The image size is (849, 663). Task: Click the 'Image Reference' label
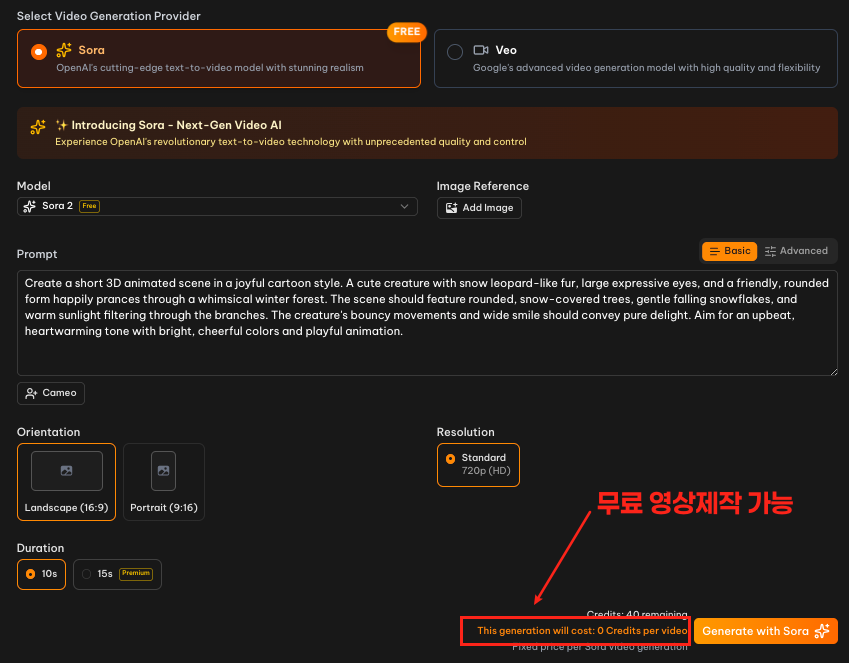[482, 186]
